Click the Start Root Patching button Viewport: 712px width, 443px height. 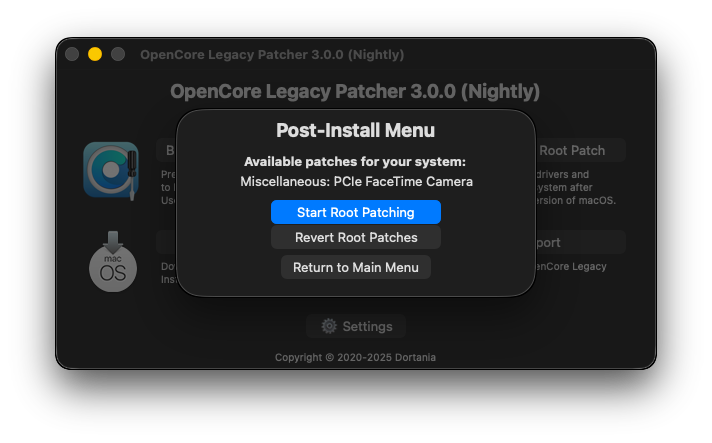(355, 212)
